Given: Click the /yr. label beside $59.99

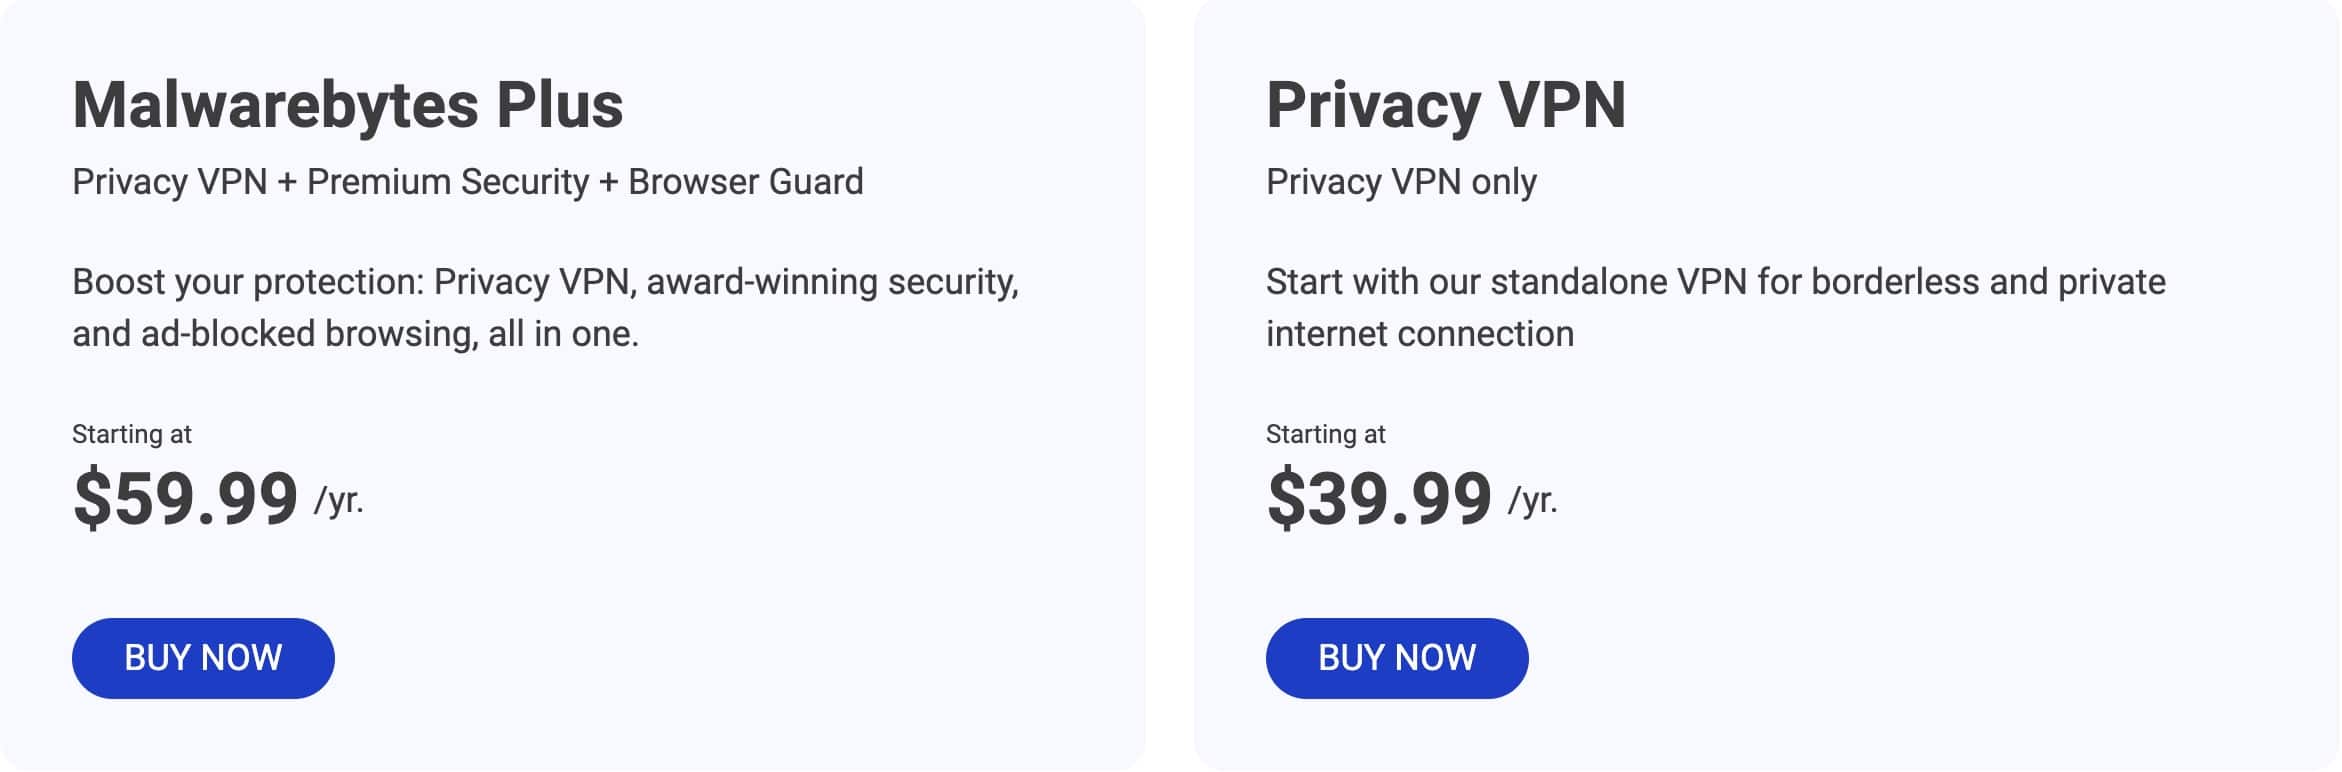Looking at the screenshot, I should click(339, 500).
